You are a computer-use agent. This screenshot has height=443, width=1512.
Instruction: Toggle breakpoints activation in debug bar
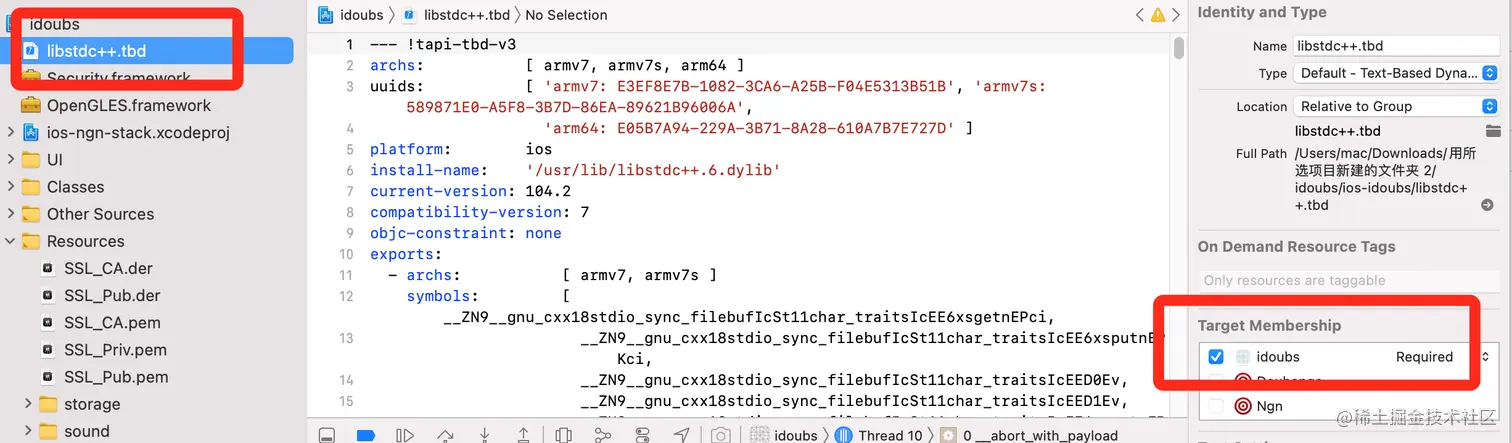tap(365, 435)
